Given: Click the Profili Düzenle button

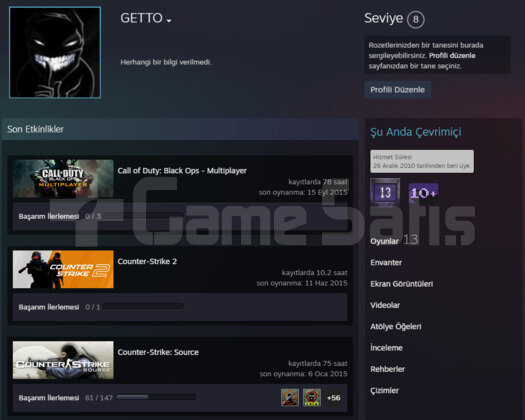Looking at the screenshot, I should coord(397,90).
